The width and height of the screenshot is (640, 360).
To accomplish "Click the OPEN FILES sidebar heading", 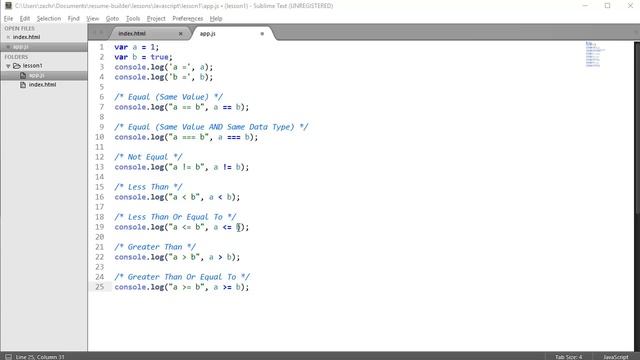I will pos(20,29).
